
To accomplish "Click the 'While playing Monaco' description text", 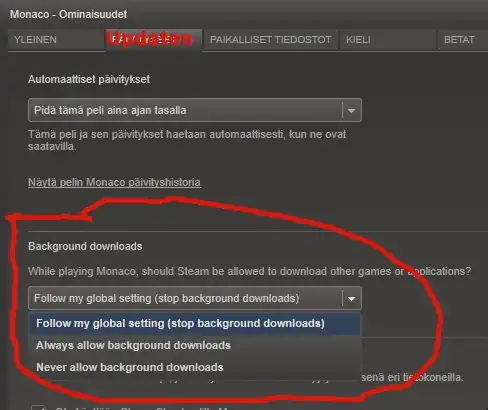I will click(250, 271).
